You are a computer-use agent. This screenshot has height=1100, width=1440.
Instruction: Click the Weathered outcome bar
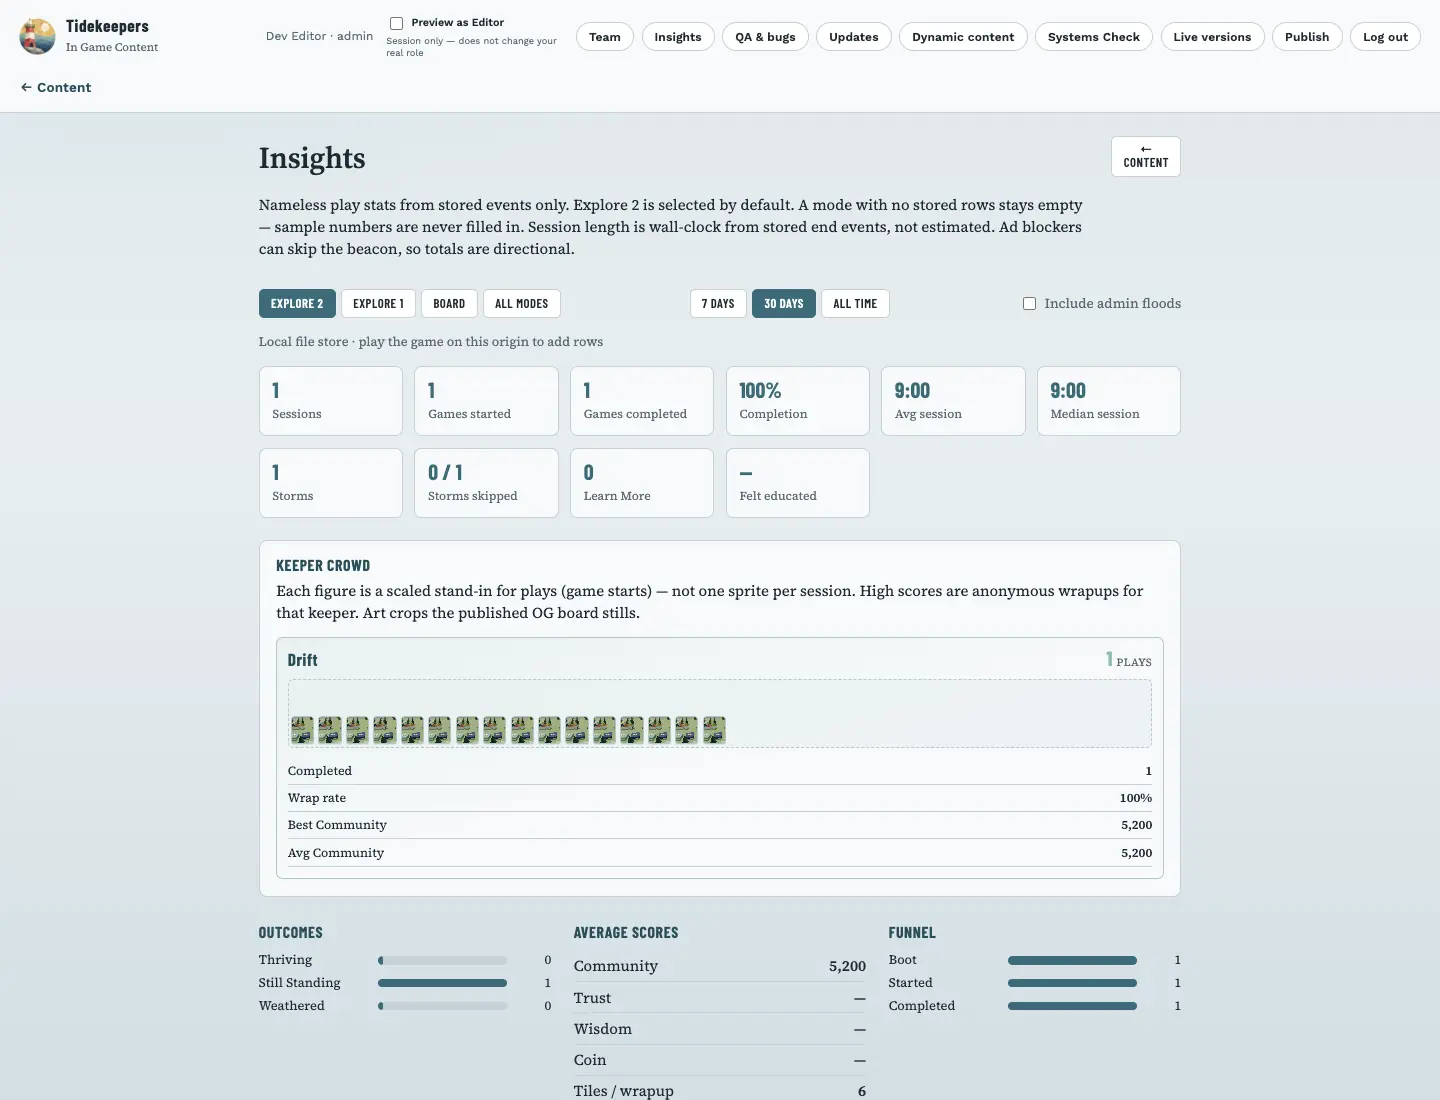coord(442,1006)
